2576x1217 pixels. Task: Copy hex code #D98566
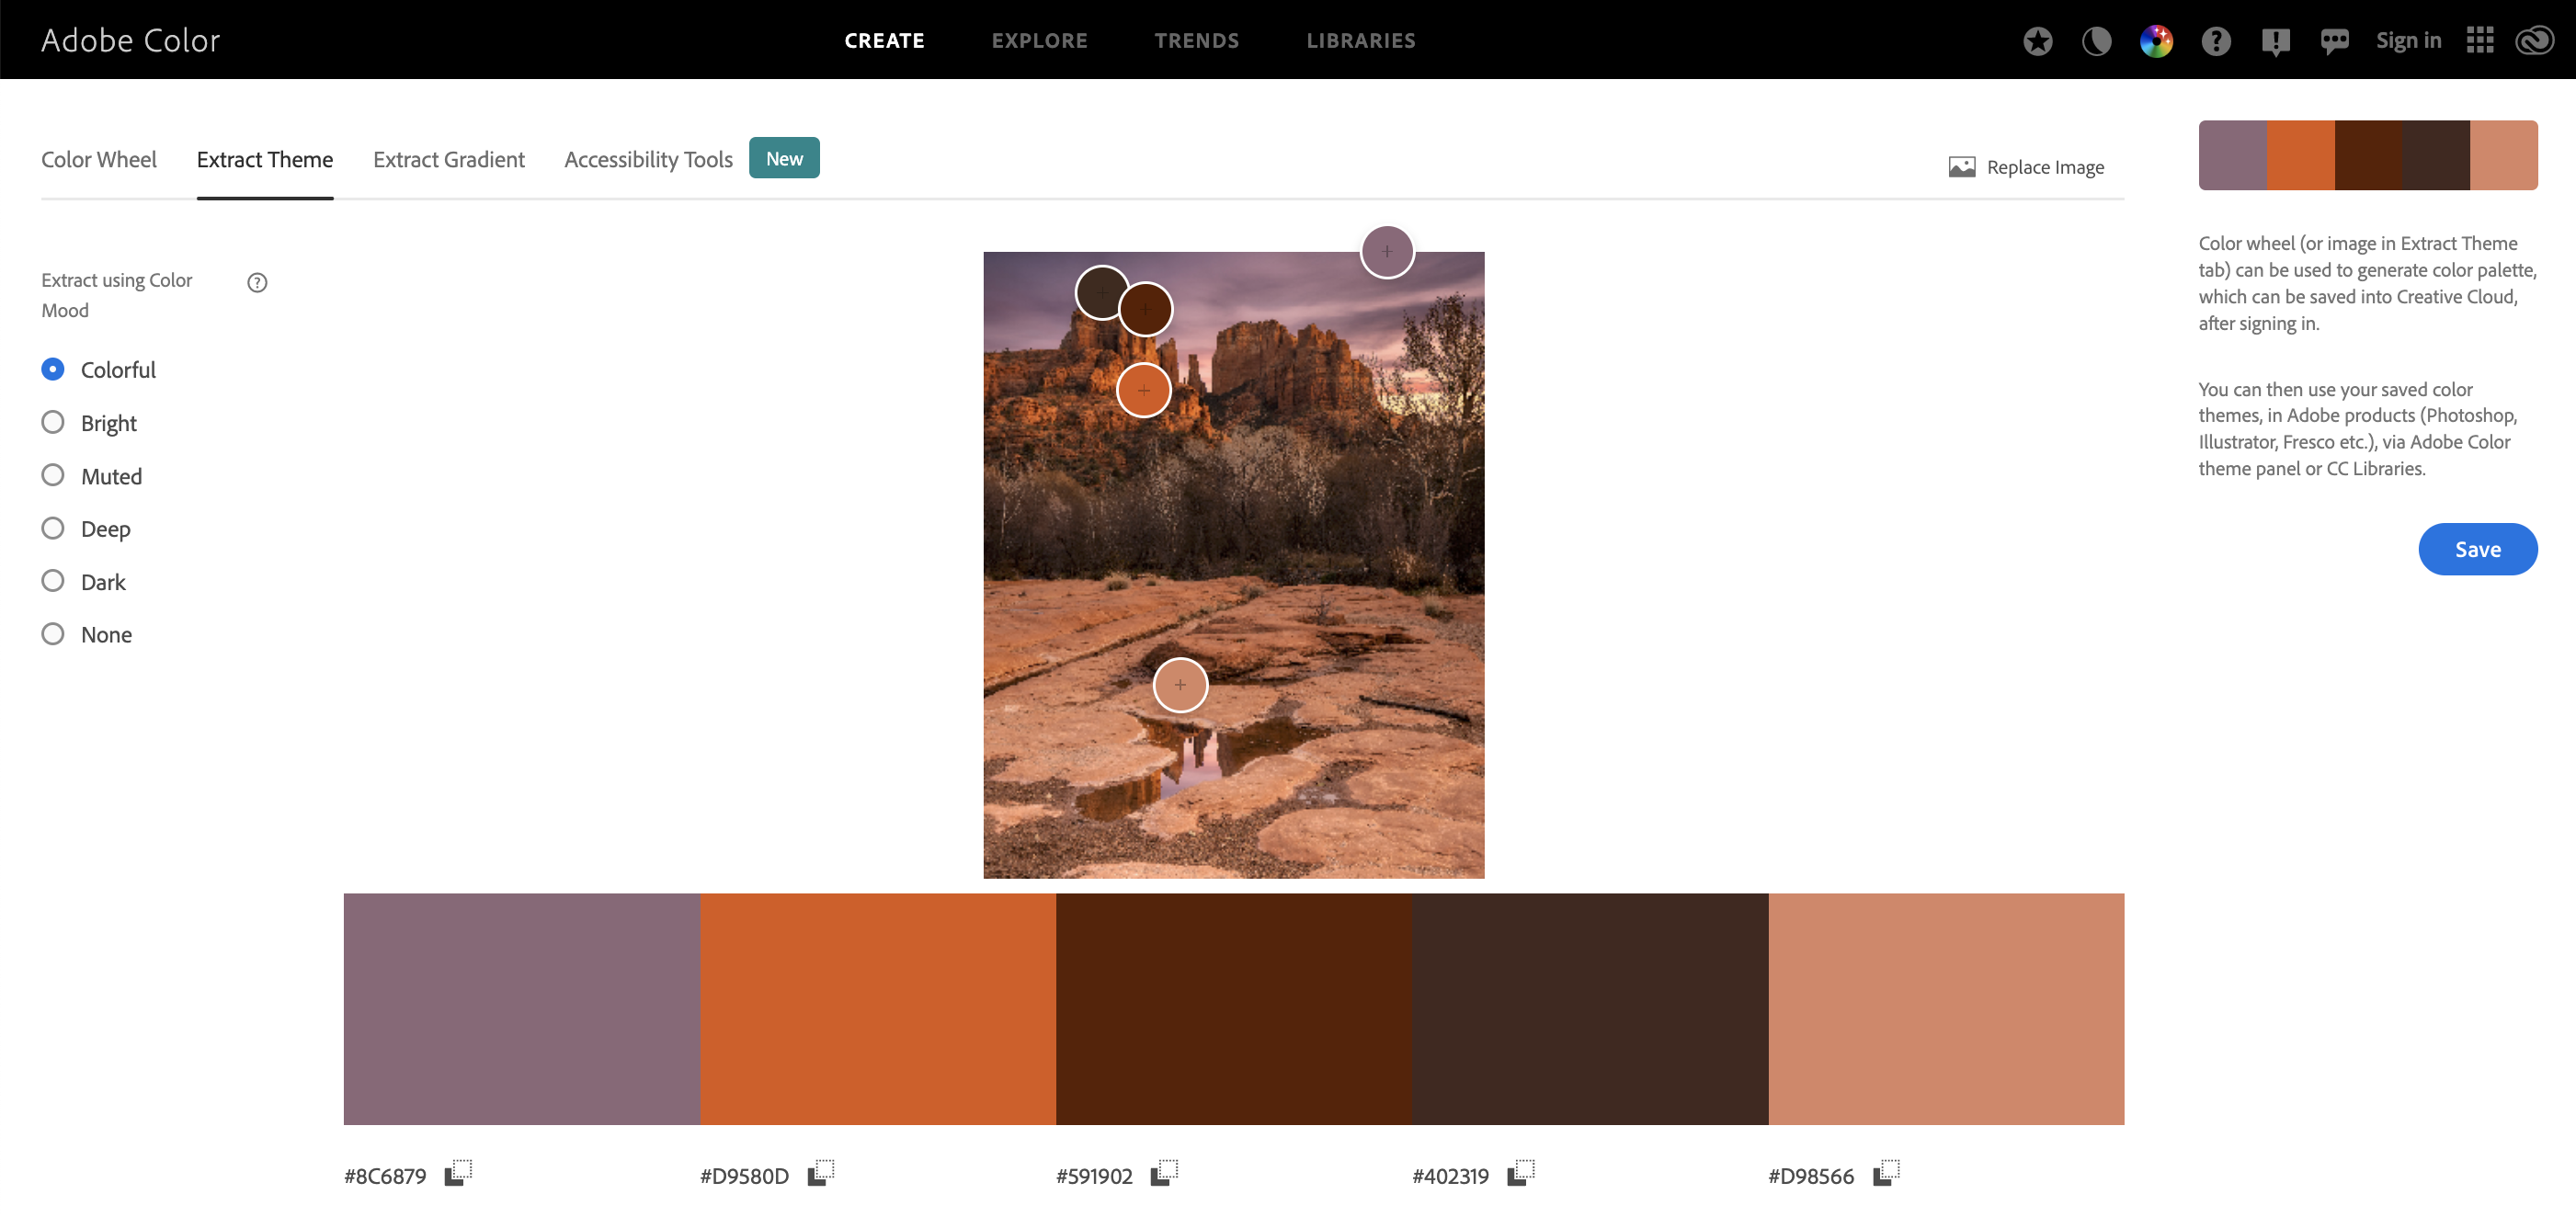pos(1886,1172)
